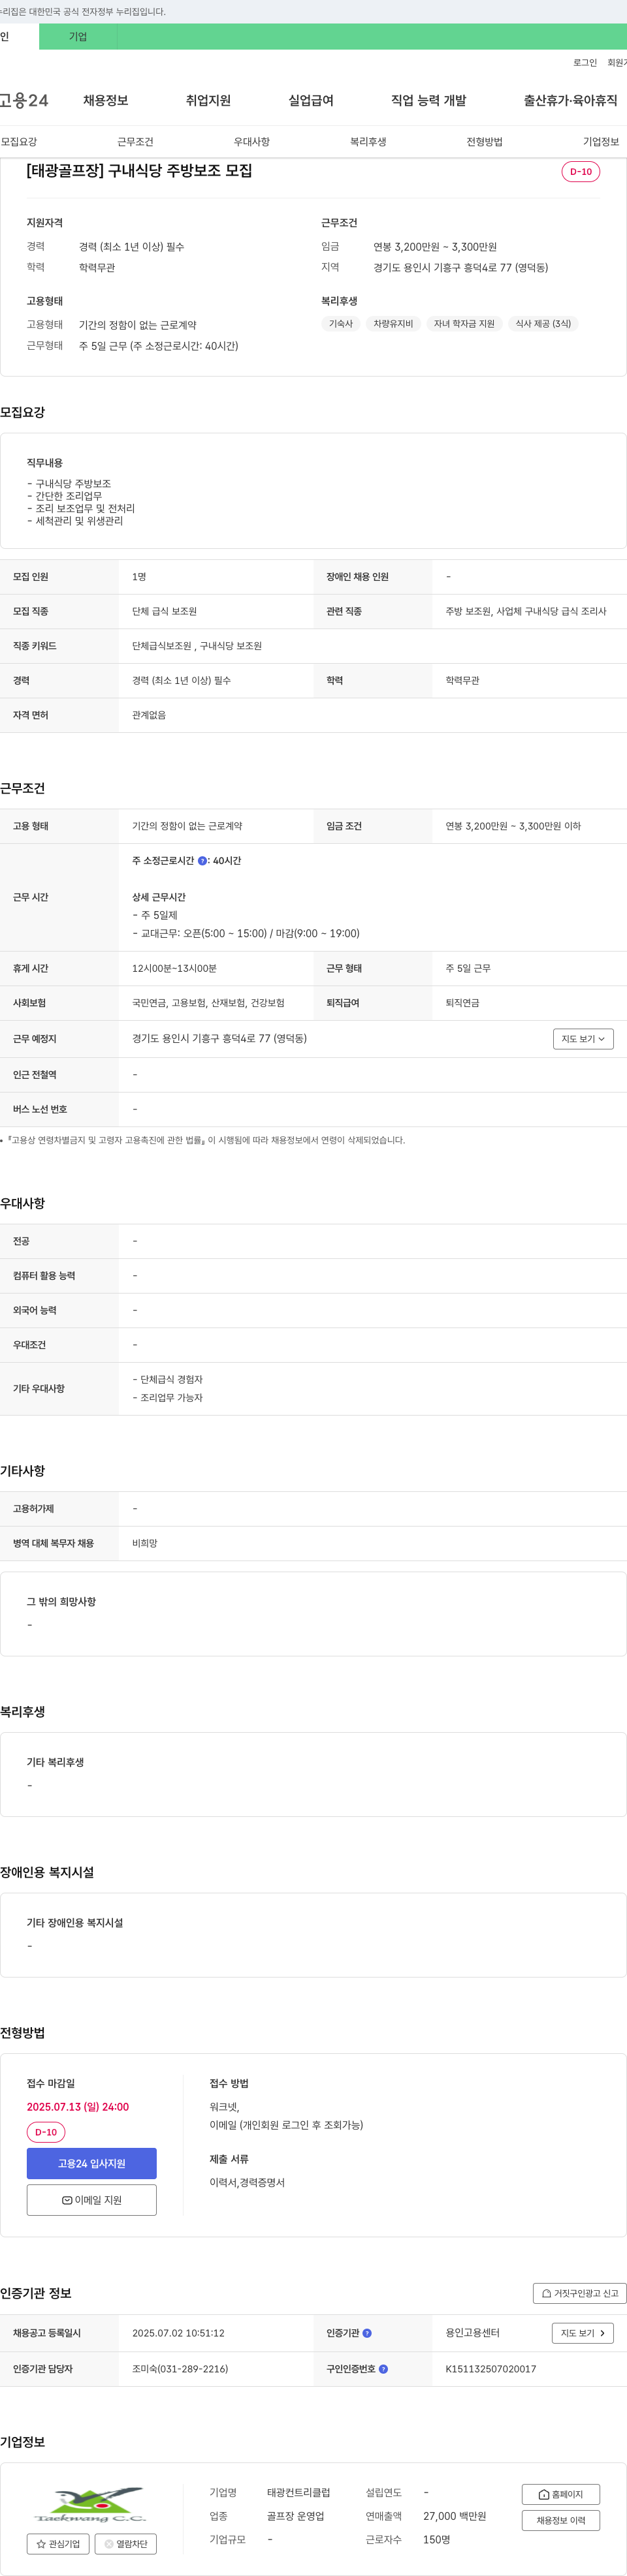627x2576 pixels.
Task: Click the 고용24 logo
Action: pyautogui.click(x=24, y=100)
